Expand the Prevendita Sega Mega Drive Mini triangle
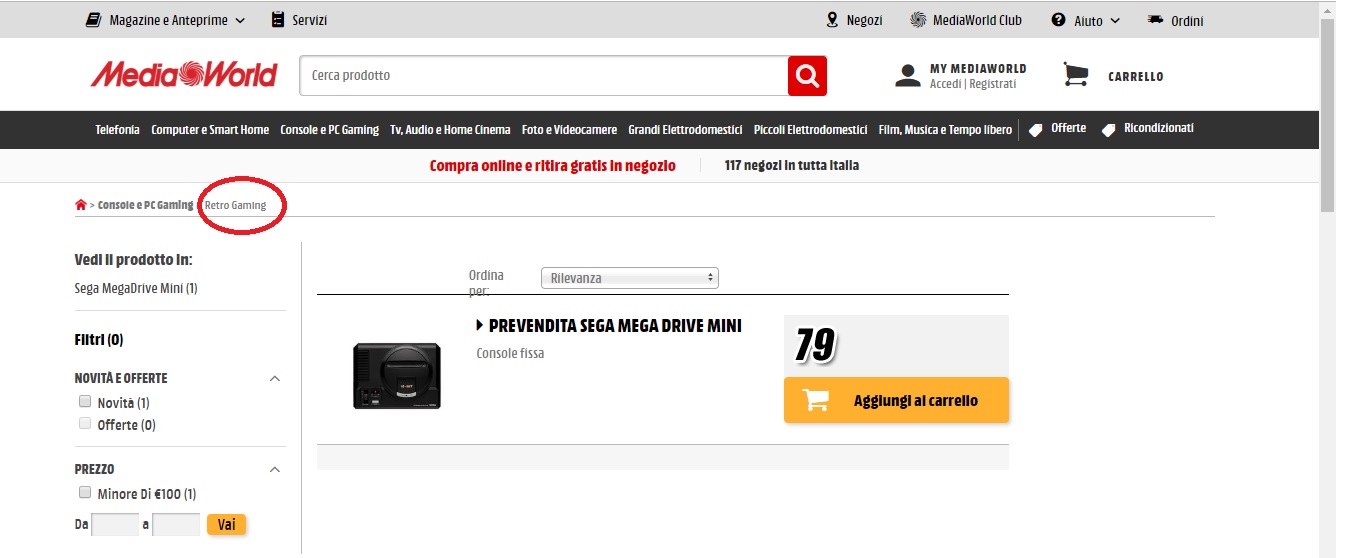Image resolution: width=1368 pixels, height=558 pixels. (x=480, y=326)
